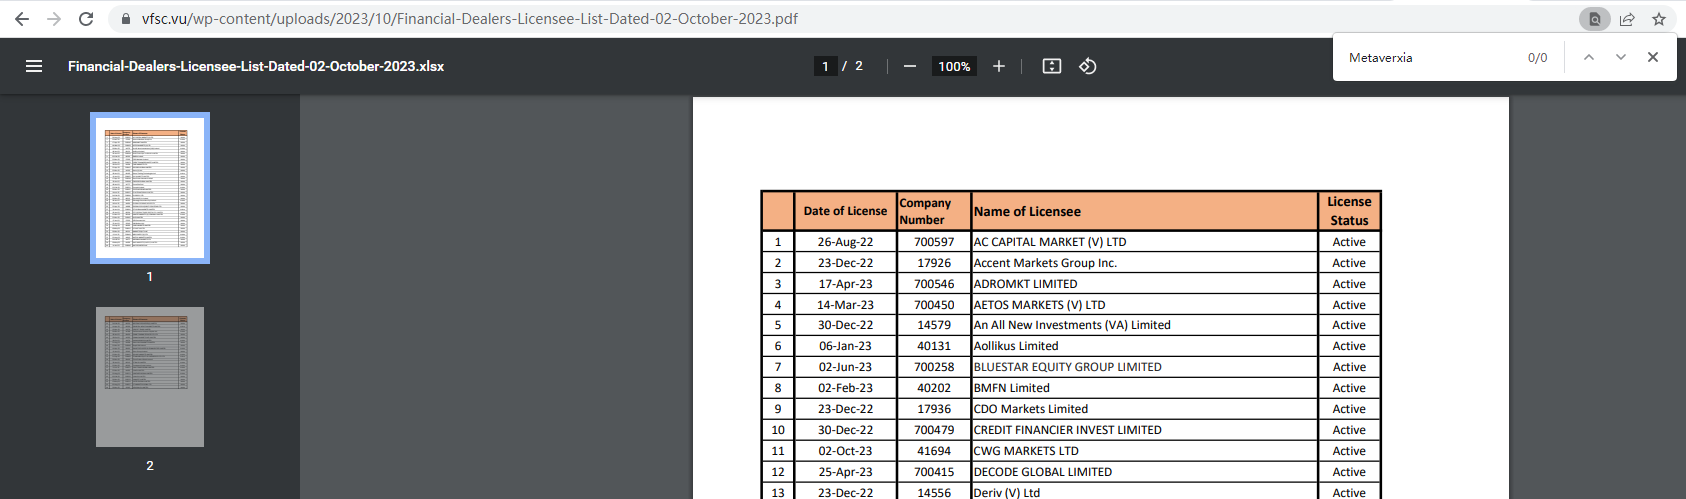
Task: Click date '06-Jan-23'
Action: pos(845,346)
